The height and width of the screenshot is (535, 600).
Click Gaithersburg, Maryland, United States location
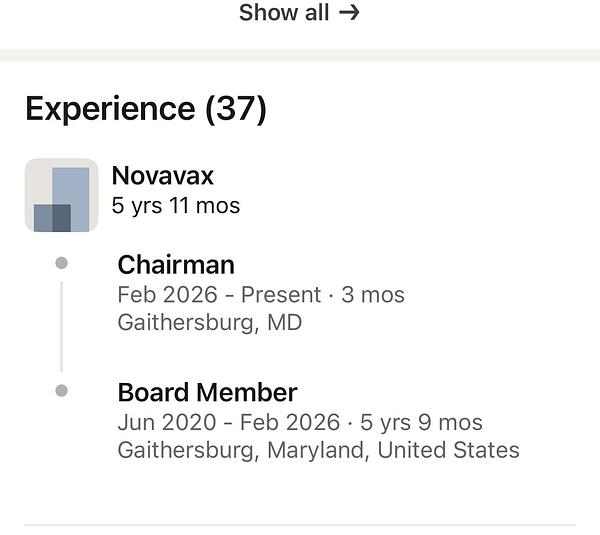318,450
